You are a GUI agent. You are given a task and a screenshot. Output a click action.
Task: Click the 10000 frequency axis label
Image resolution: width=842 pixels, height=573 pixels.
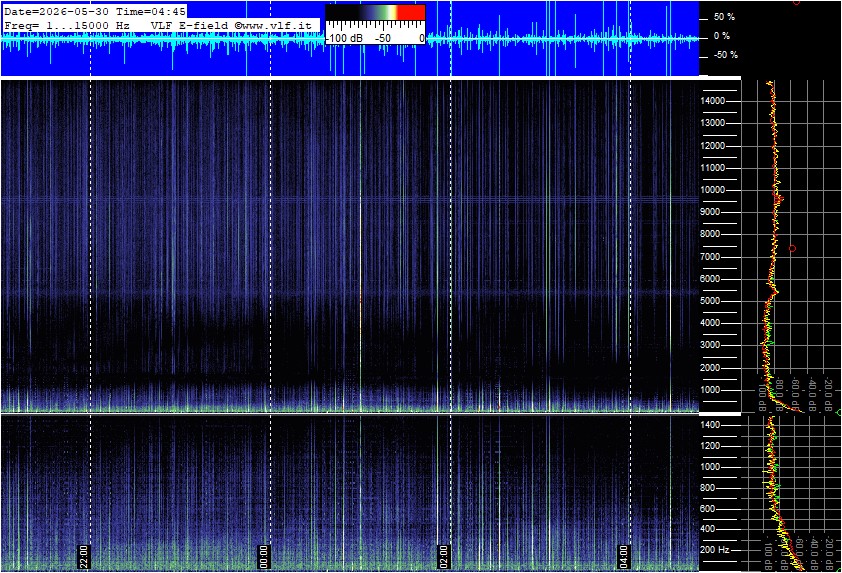713,190
